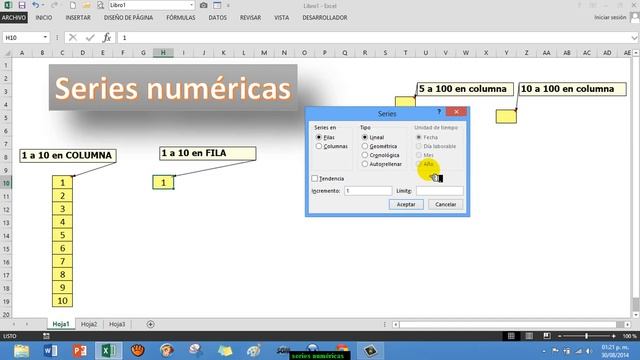
Task: Open DESARROLLADOR ribbon tab
Action: point(325,18)
